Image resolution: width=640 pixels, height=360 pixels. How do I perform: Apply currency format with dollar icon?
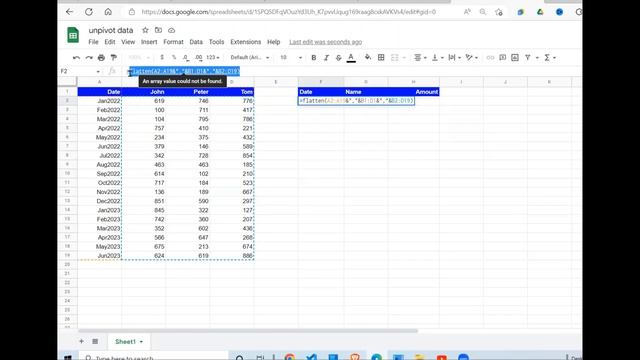(162, 58)
